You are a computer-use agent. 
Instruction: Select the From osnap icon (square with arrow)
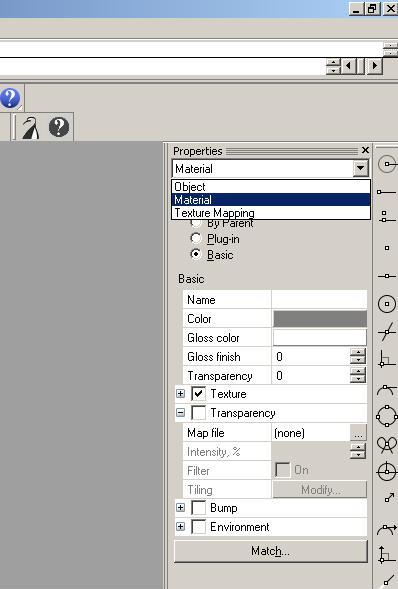click(389, 498)
